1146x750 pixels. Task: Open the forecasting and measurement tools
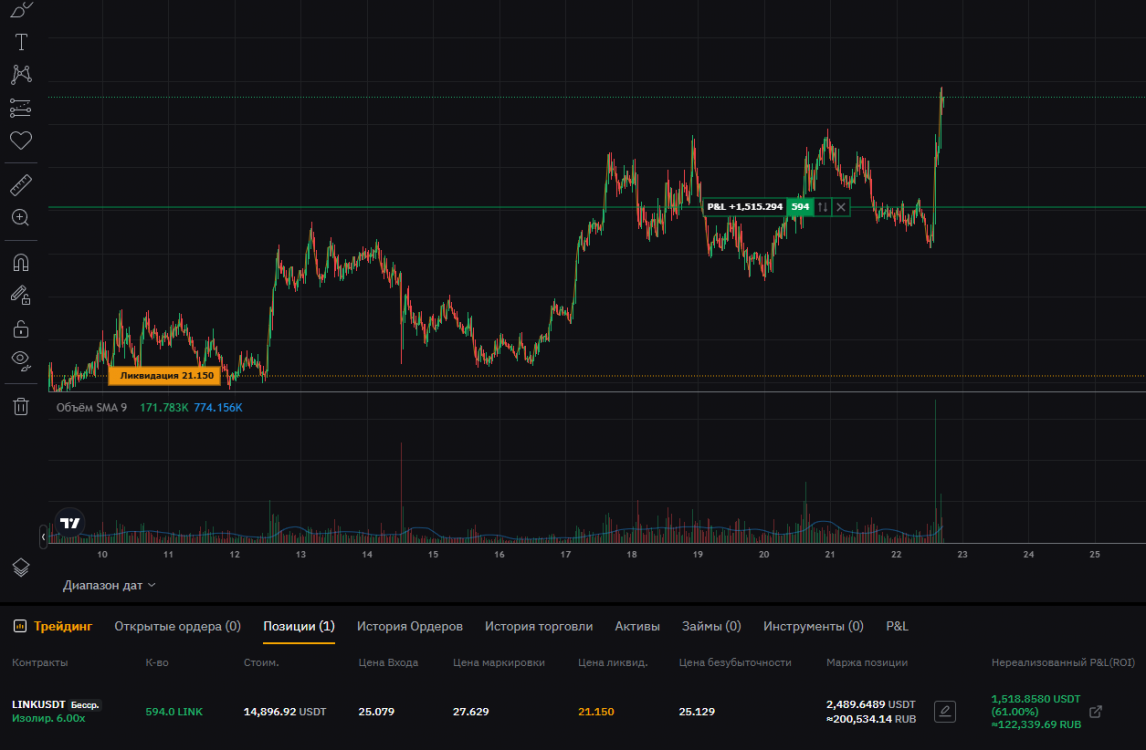[x=21, y=107]
